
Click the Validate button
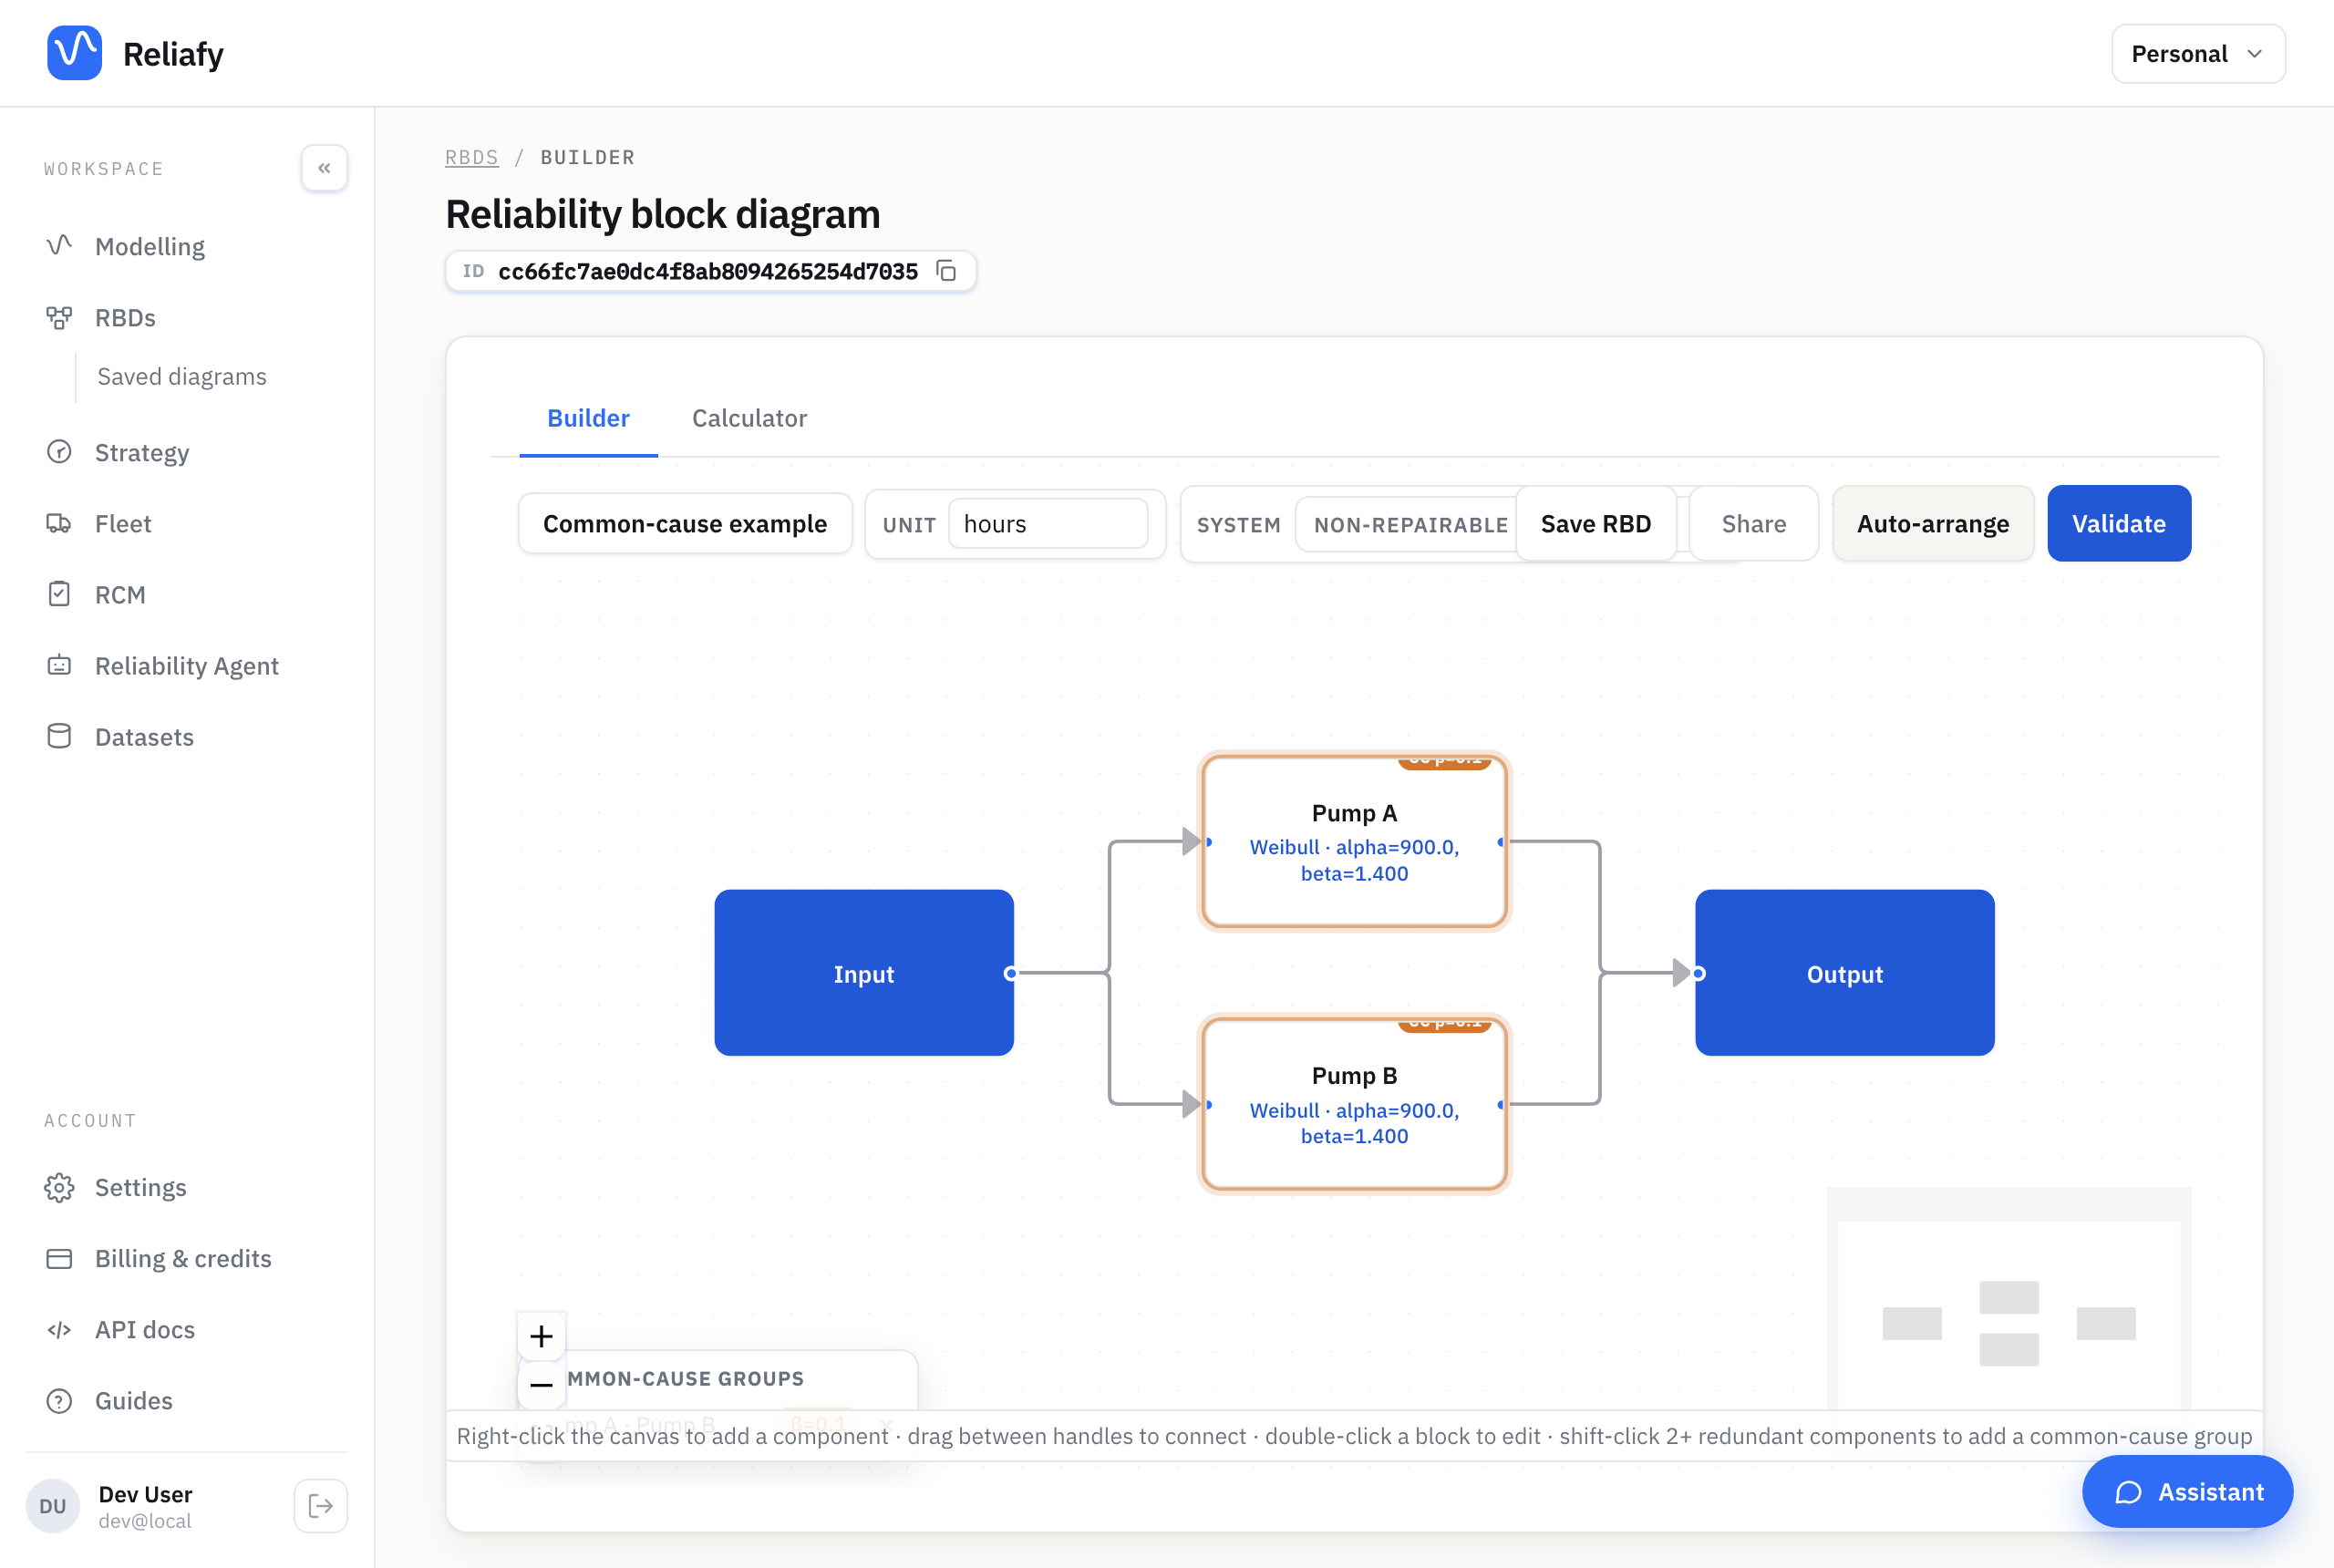(x=2119, y=524)
